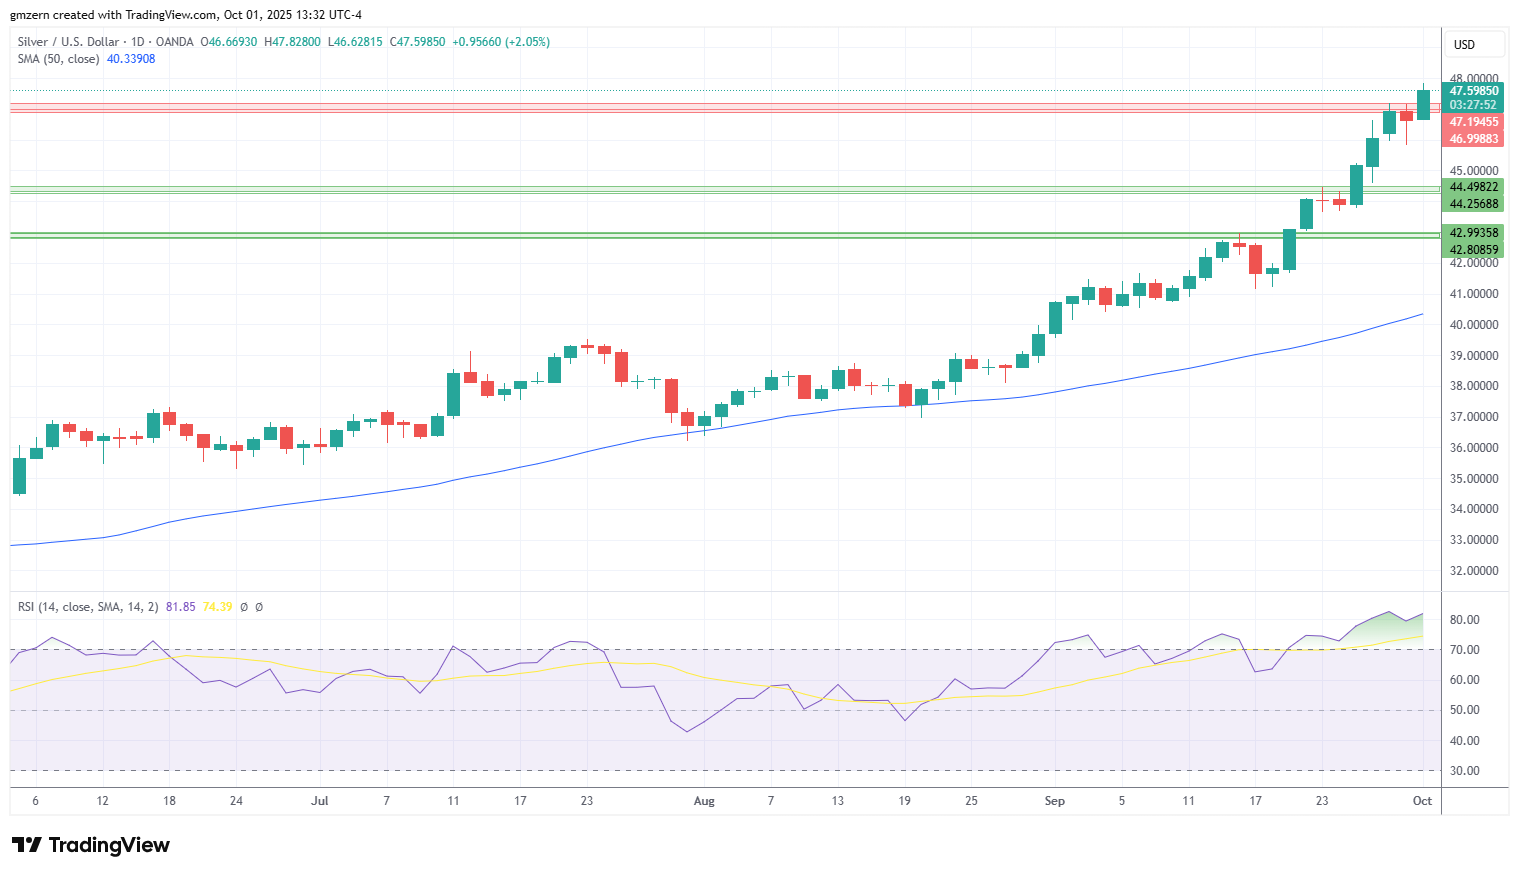Click the TradingView logo at bottom left
The width and height of the screenshot is (1519, 875).
[x=91, y=845]
